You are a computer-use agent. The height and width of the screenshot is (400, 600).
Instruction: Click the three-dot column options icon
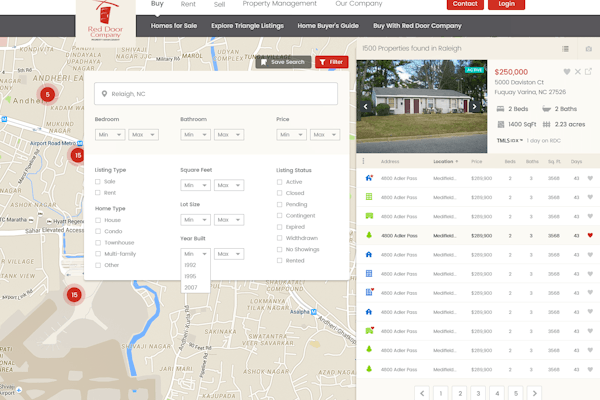[x=363, y=161]
